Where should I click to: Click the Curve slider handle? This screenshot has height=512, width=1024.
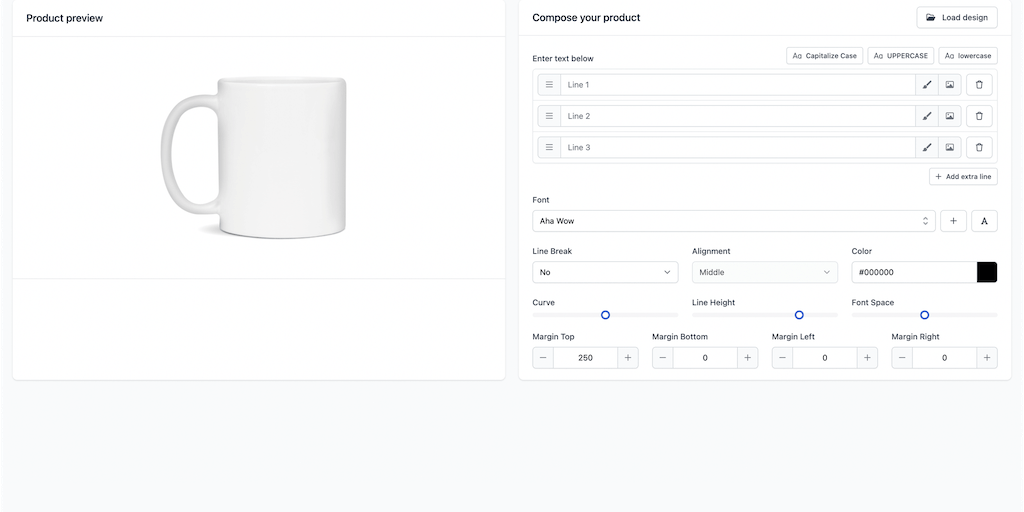pos(605,315)
